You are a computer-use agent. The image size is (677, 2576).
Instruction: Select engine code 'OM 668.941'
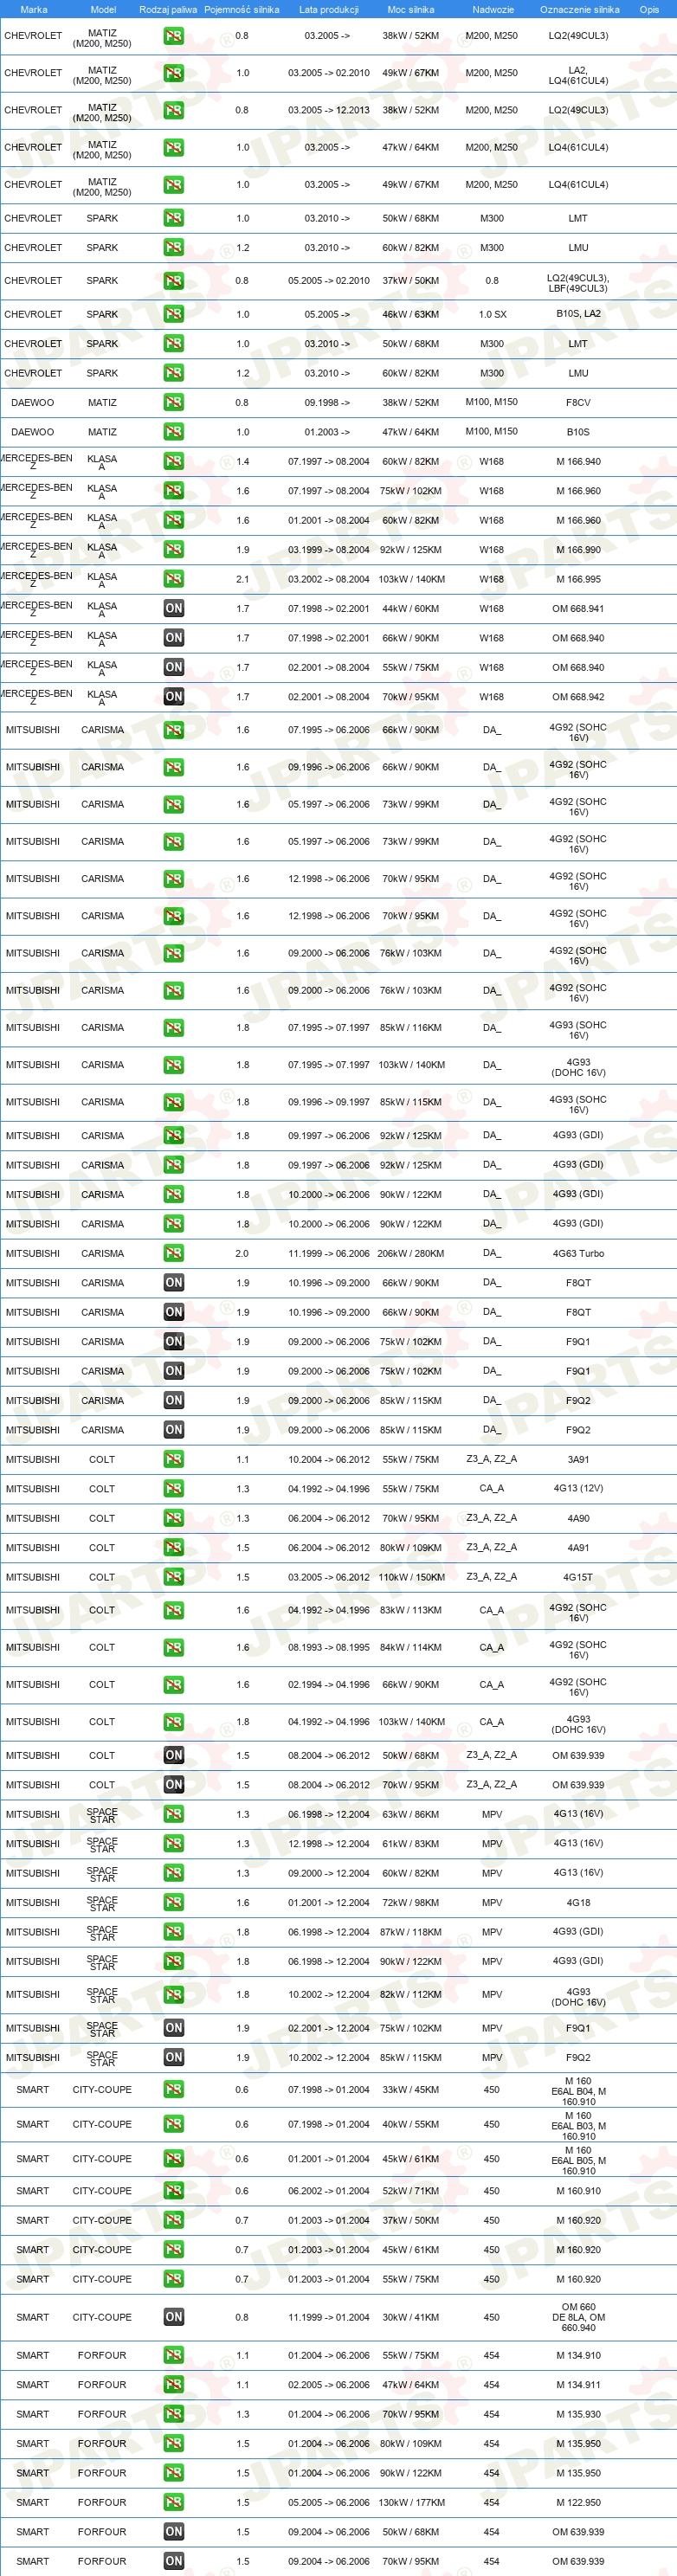coord(578,609)
